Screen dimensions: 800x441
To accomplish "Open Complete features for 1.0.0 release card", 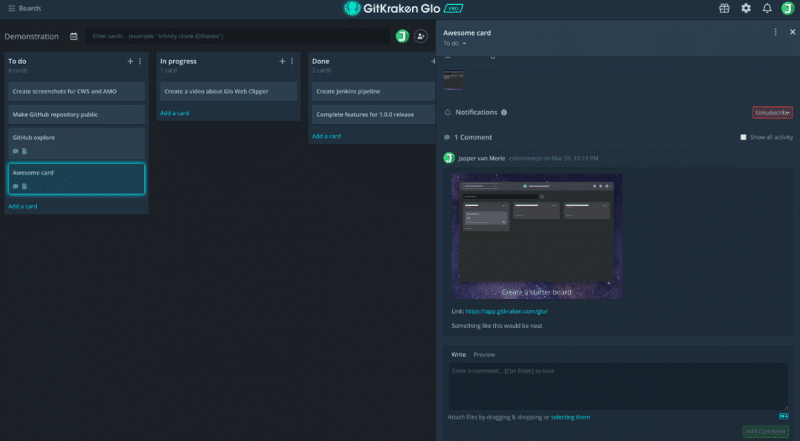I will (x=374, y=114).
